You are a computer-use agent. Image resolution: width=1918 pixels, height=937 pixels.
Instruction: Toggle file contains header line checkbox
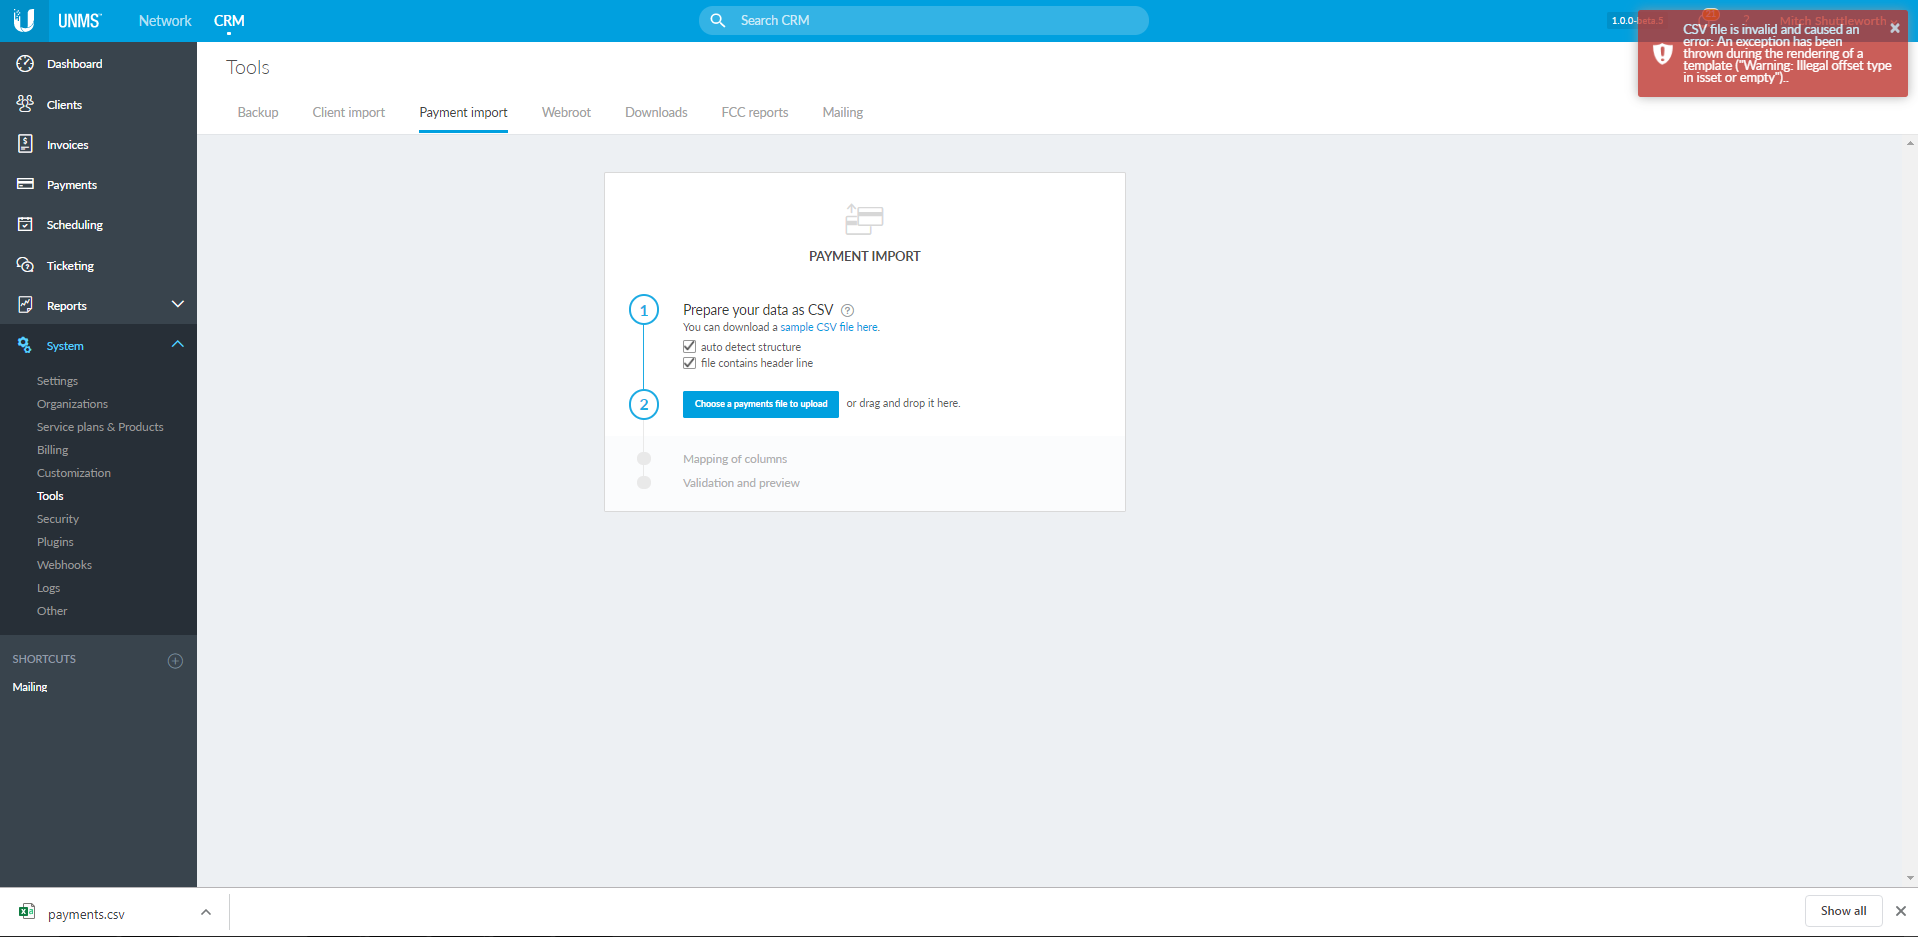click(x=689, y=363)
